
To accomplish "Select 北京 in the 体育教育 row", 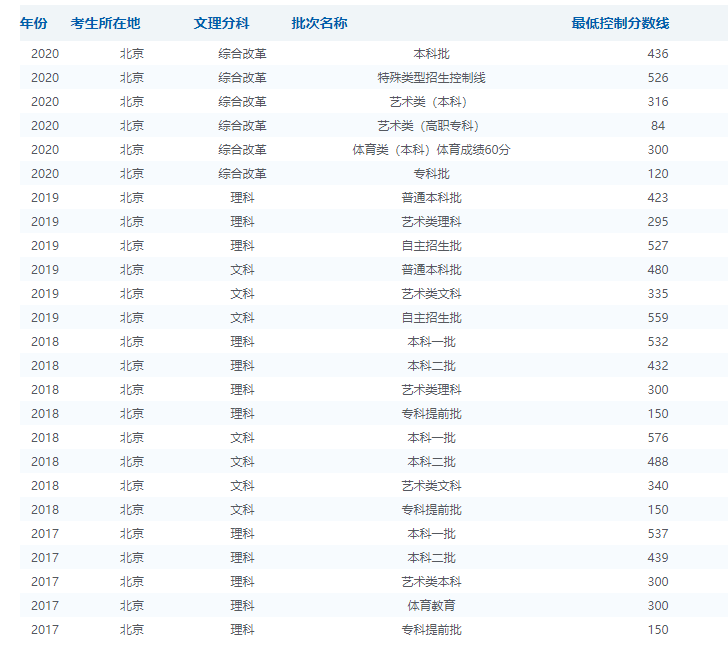I will point(132,606).
